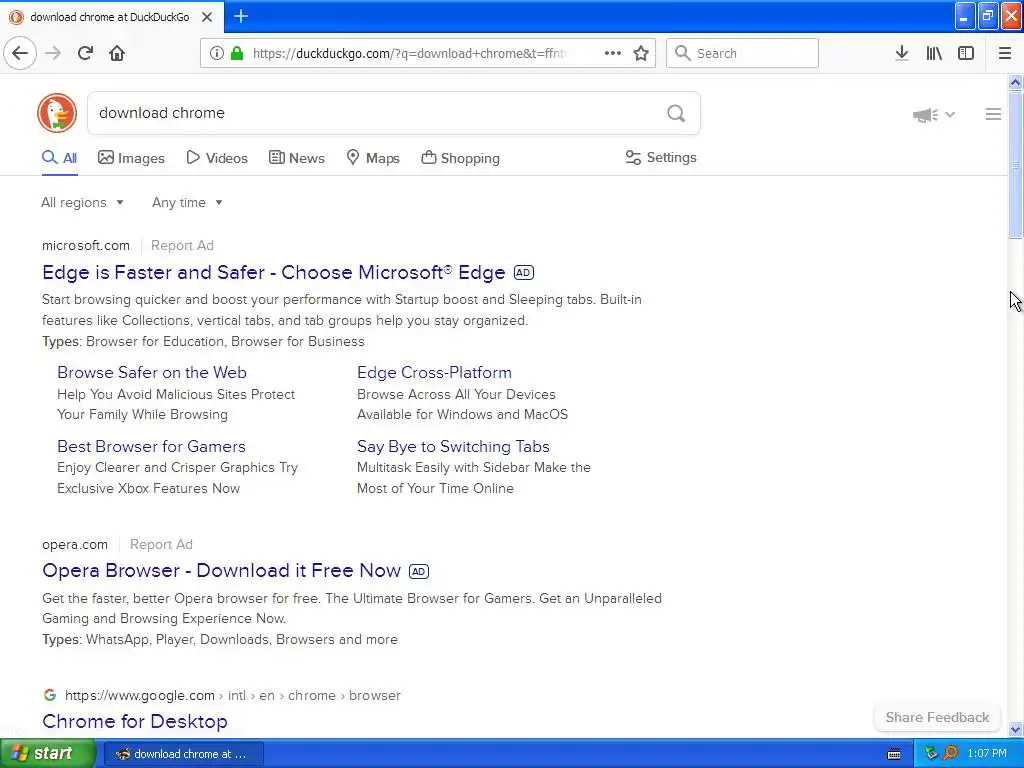Click the duckduckgo.com URL in address bar
The width and height of the screenshot is (1024, 768).
pyautogui.click(x=410, y=54)
